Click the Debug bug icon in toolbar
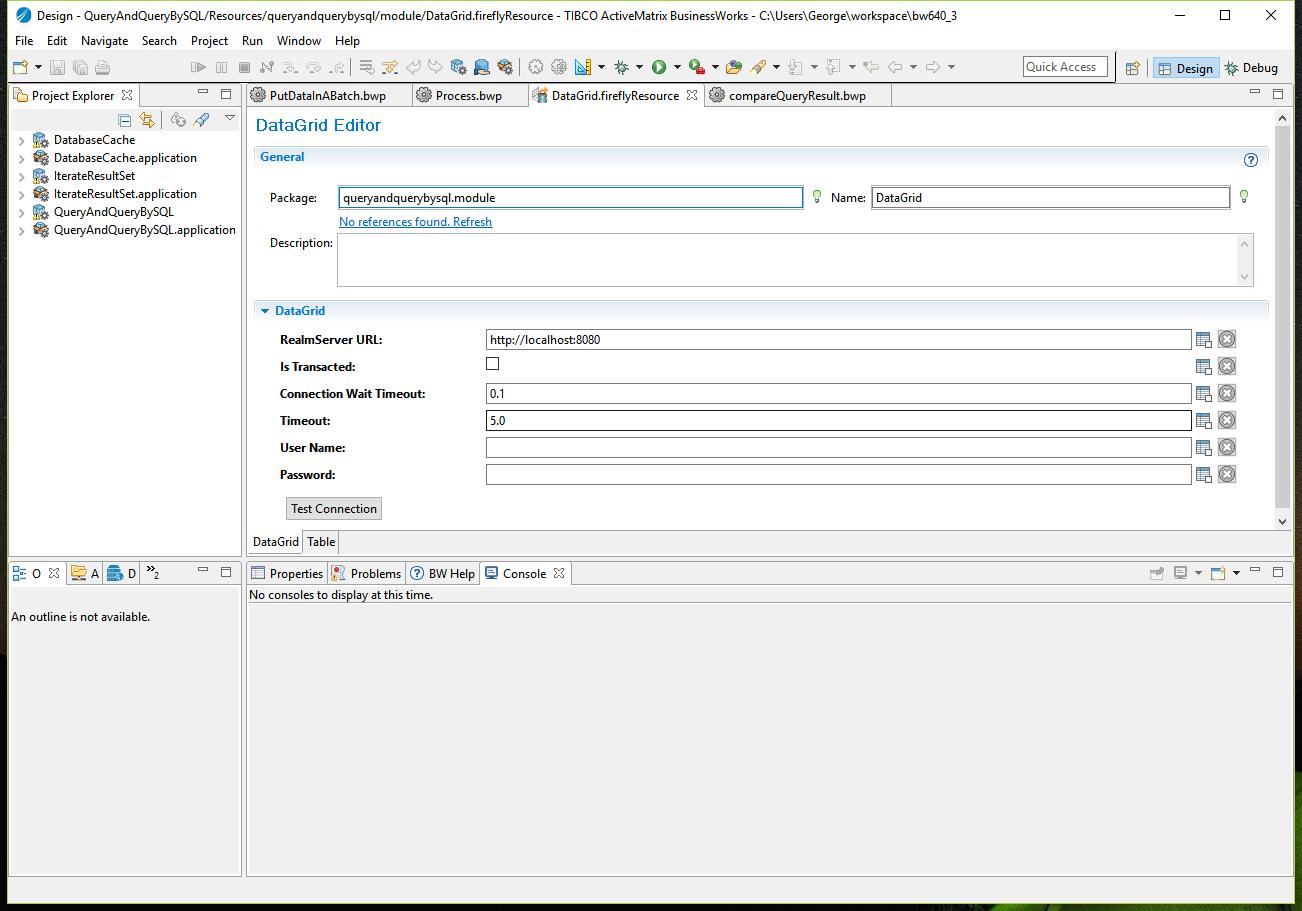This screenshot has height=911, width=1302. [621, 67]
